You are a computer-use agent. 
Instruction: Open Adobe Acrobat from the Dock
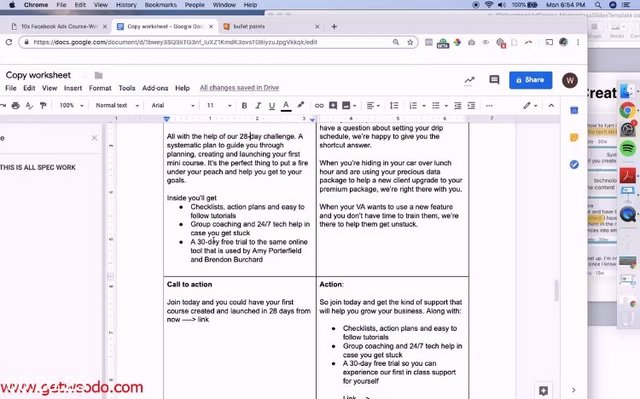point(628,175)
